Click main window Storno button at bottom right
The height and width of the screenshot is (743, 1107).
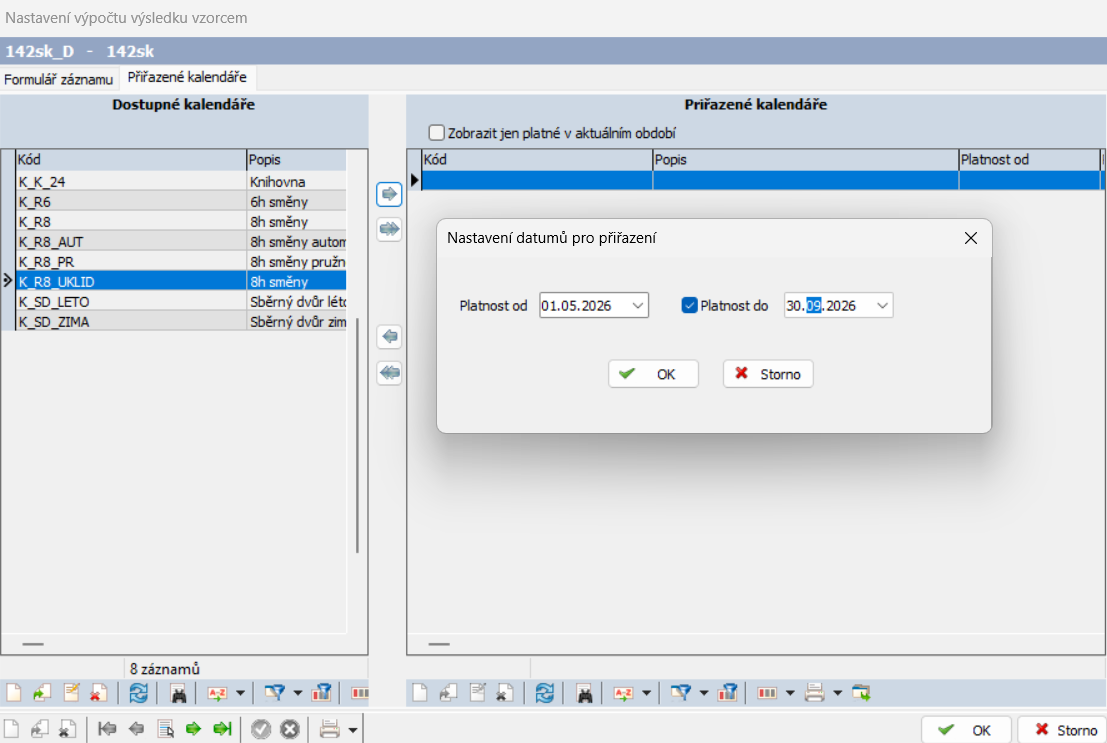coord(1063,730)
